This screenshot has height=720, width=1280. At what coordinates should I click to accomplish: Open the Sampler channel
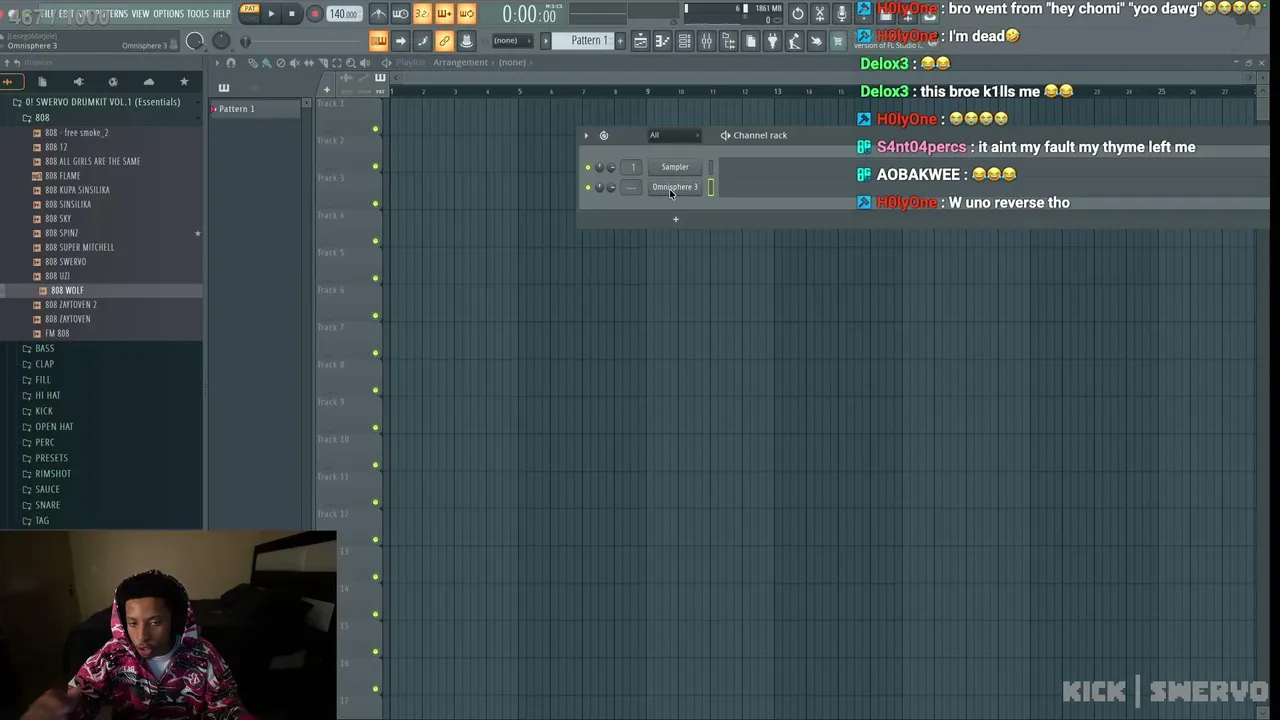click(675, 167)
